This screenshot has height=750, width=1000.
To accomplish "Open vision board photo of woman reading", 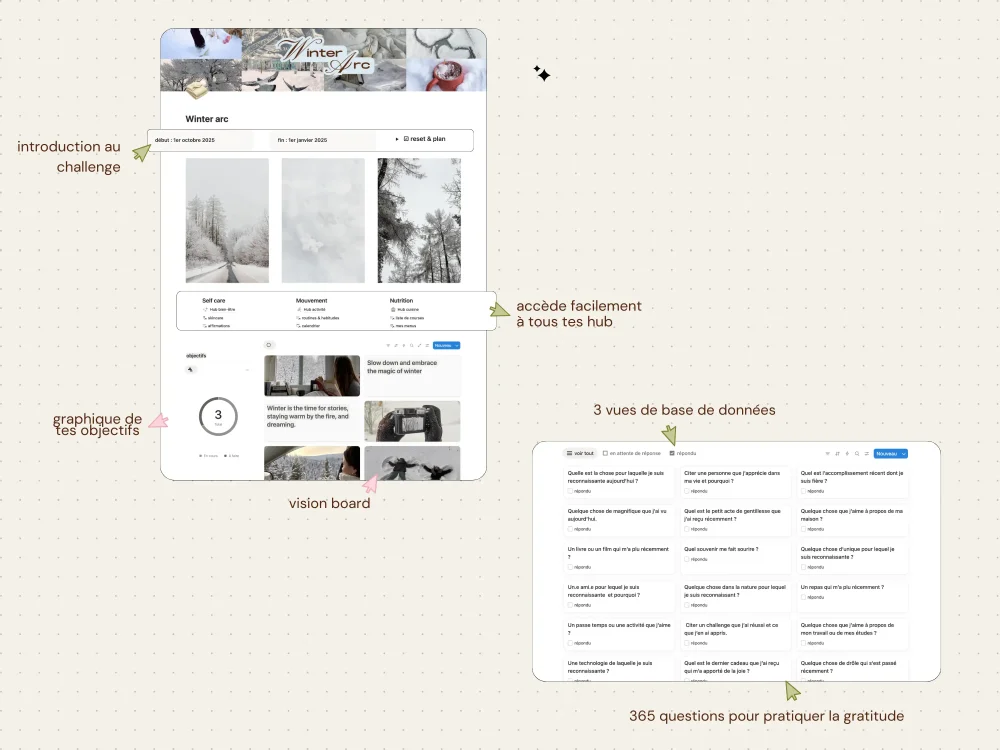I will point(312,376).
